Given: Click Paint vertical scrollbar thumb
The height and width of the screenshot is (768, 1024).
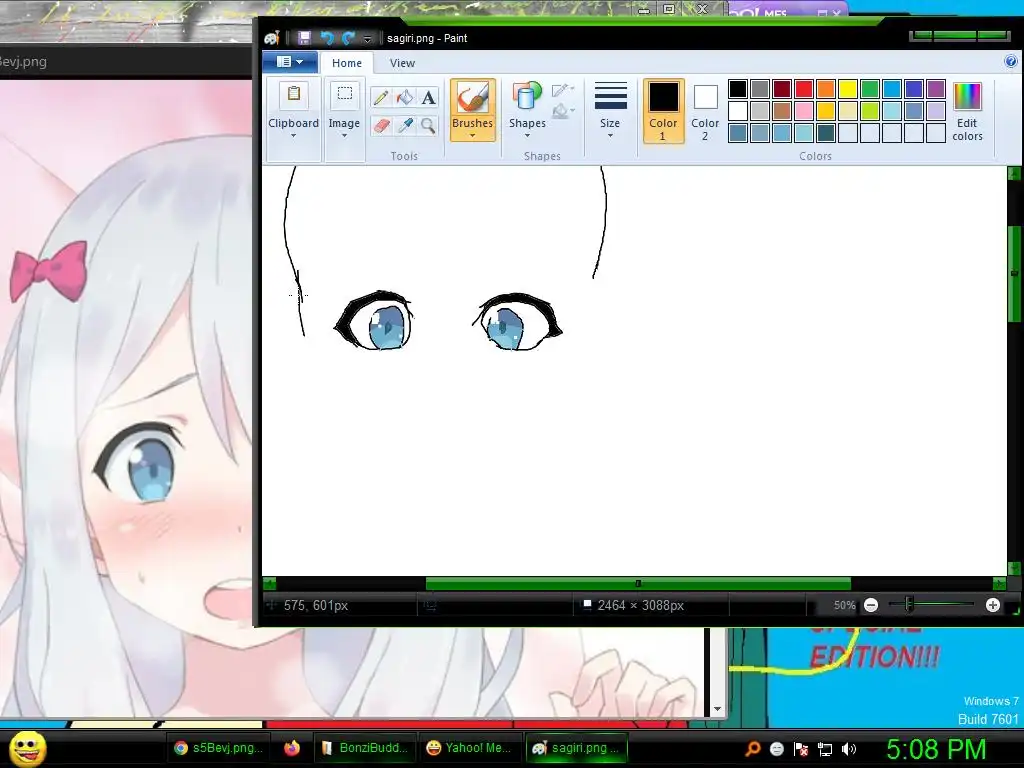Looking at the screenshot, I should pos(1014,273).
